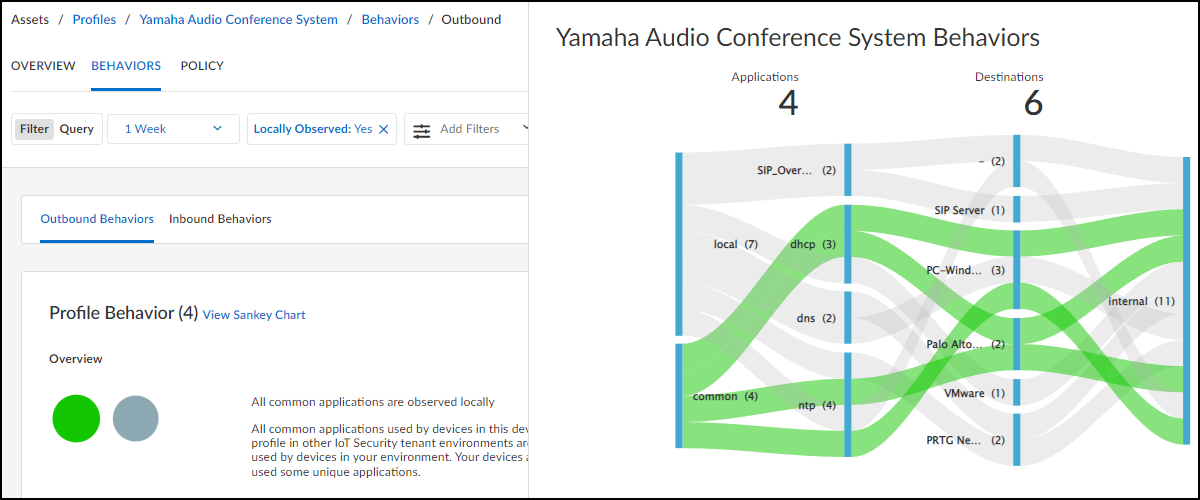Screen dimensions: 1200x500
Task: Click the gray overview circle
Action: pos(136,418)
